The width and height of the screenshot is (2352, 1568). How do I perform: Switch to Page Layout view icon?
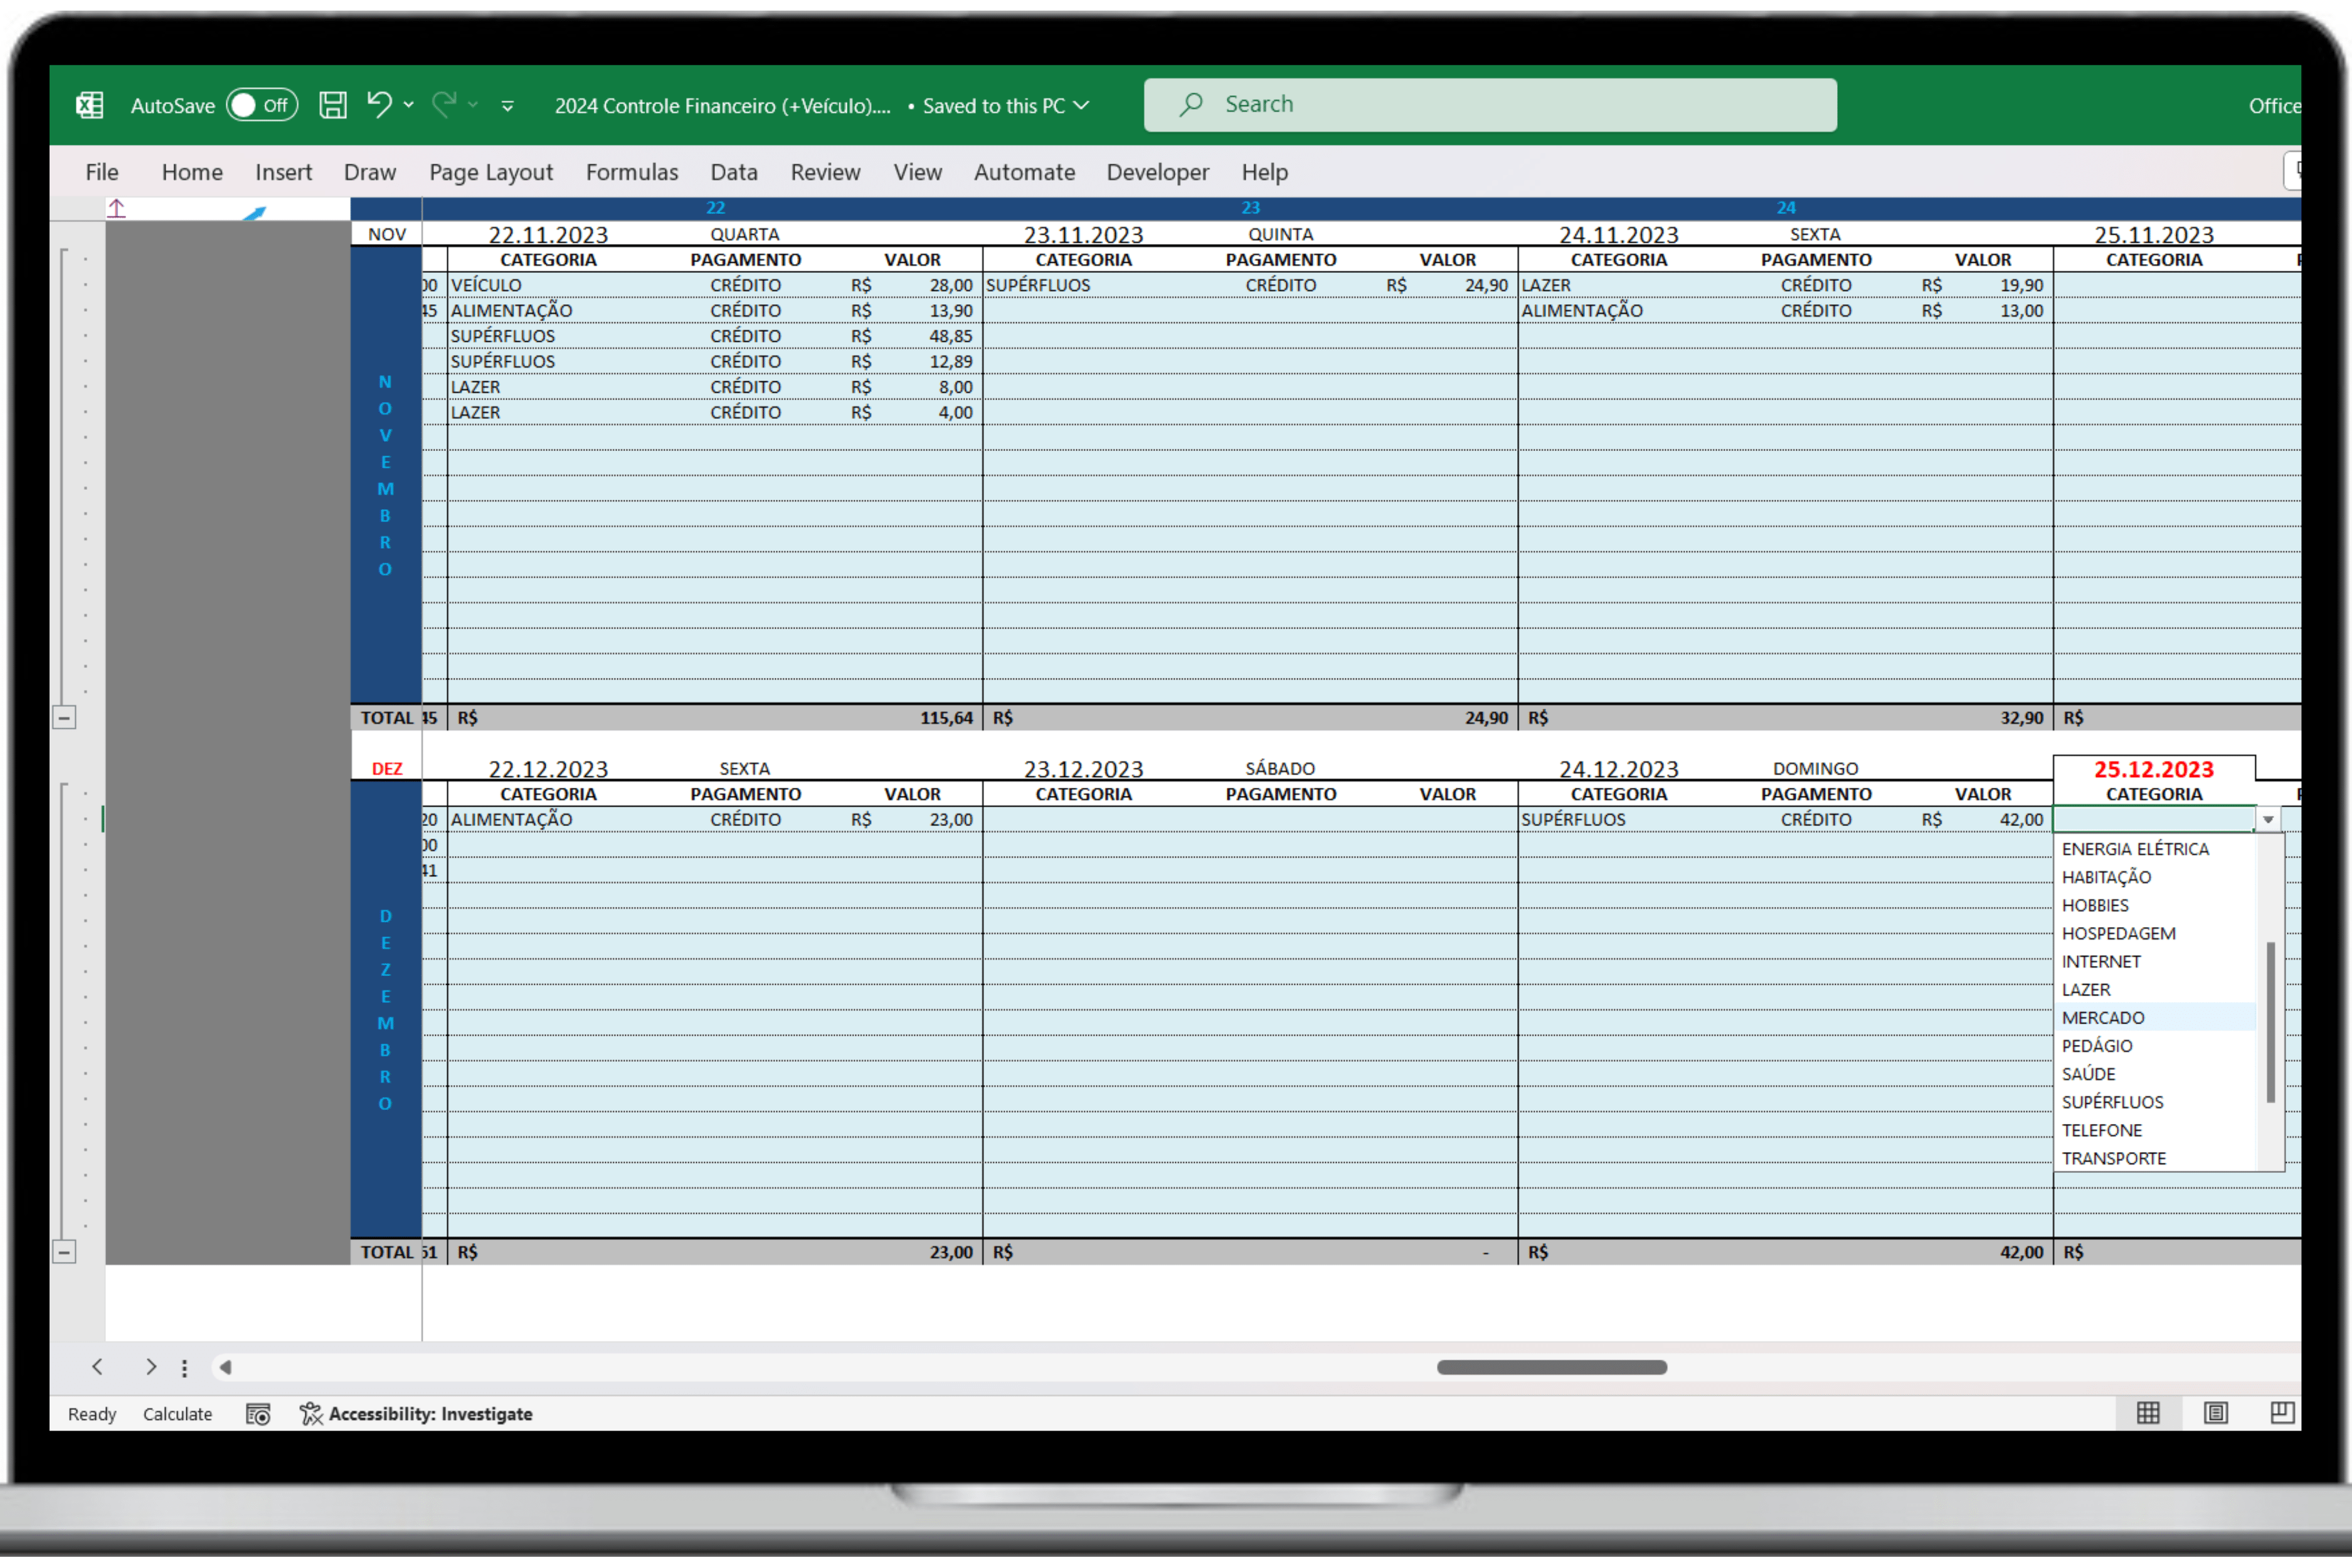[2215, 1413]
